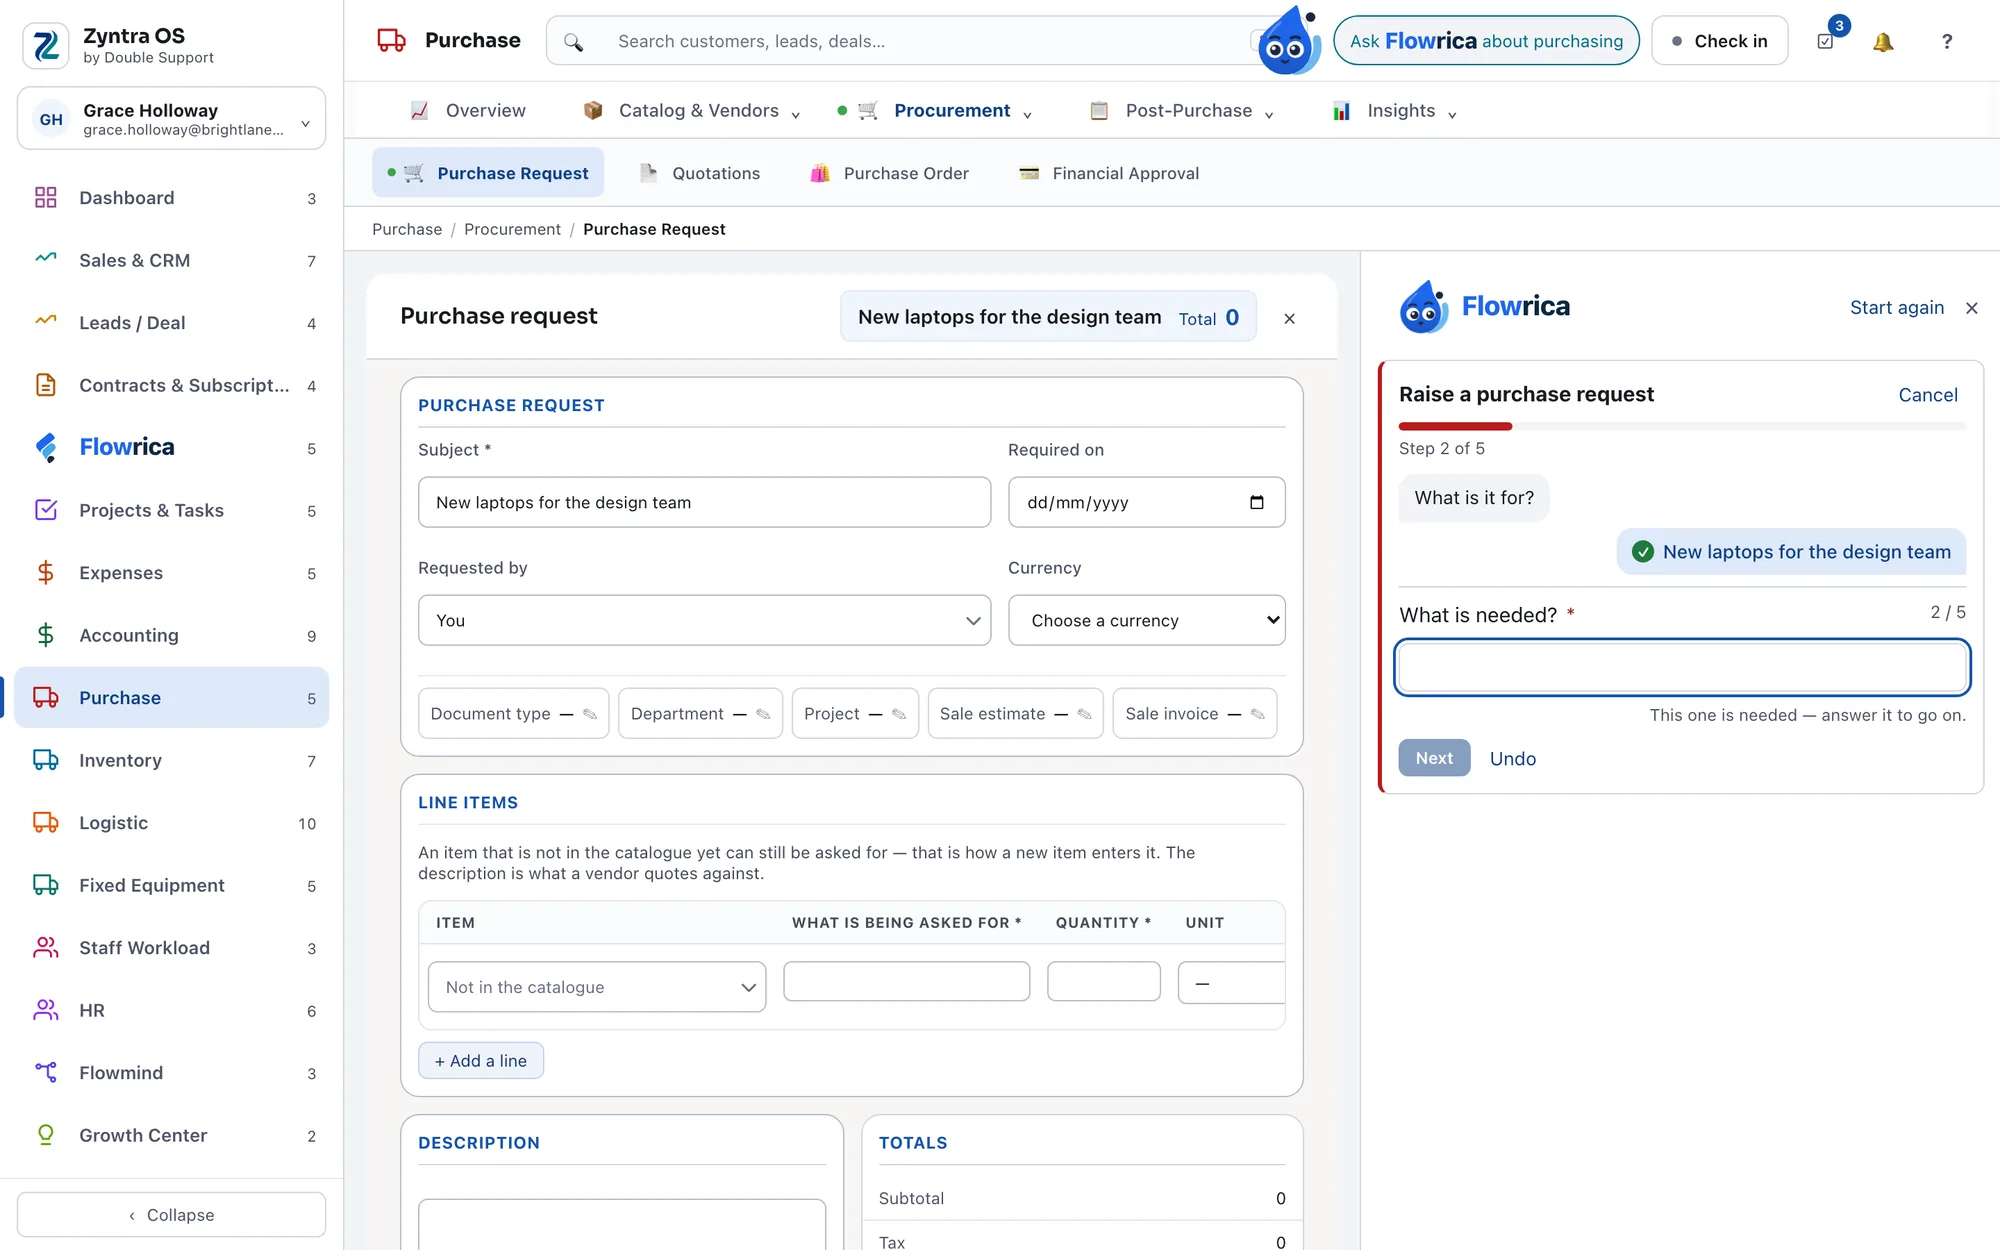Close the Flowrica assistant panel
Viewport: 2000px width, 1250px height.
(1971, 308)
